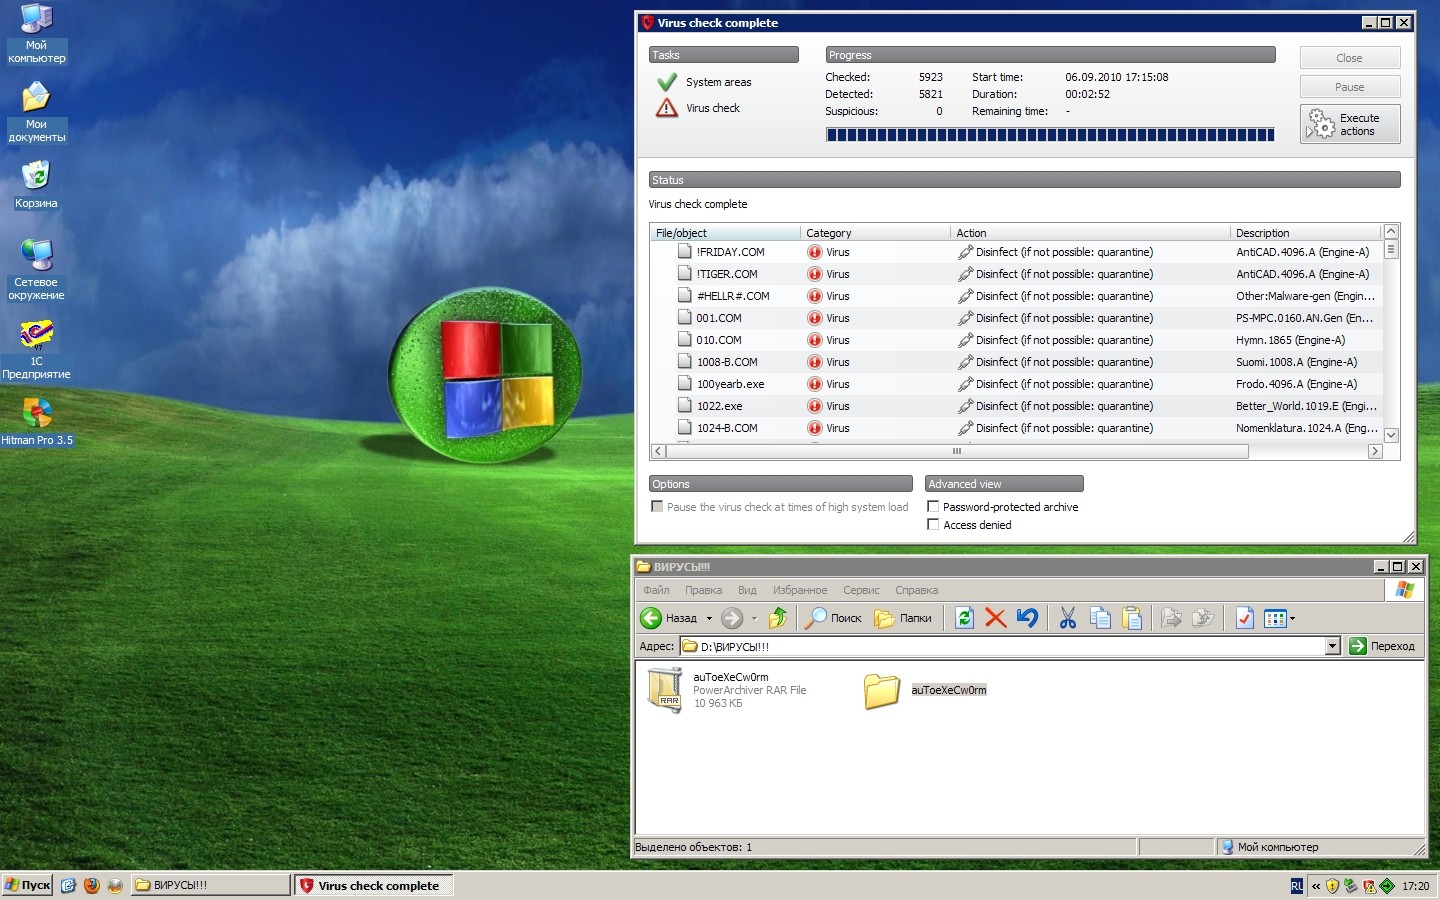Screen dimensions: 1440x900
Task: Click the red Delete X icon
Action: tap(995, 618)
